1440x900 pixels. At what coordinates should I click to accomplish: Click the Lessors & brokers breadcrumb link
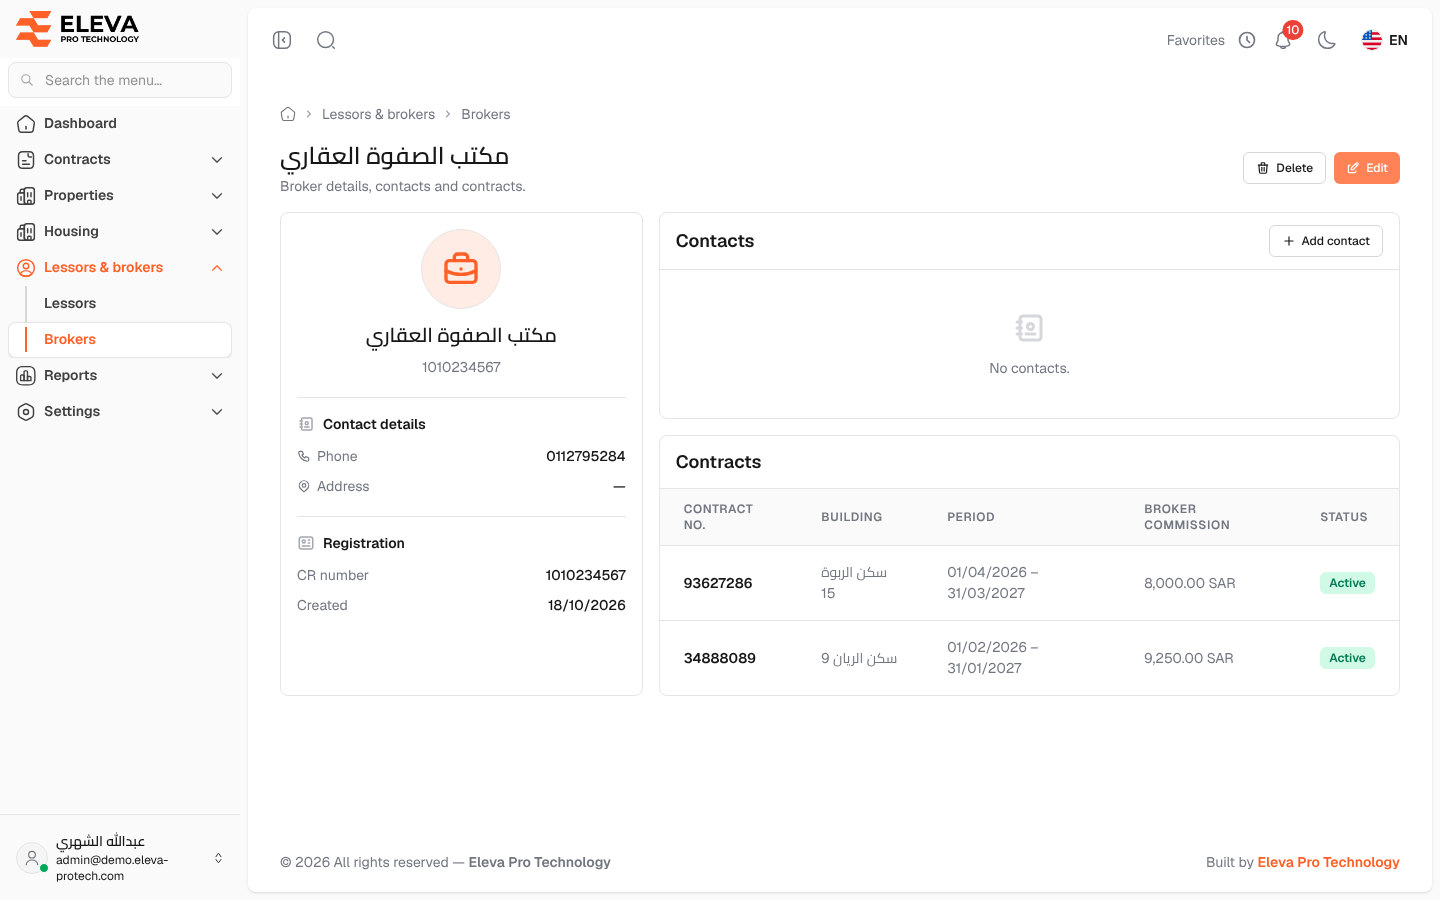click(378, 114)
